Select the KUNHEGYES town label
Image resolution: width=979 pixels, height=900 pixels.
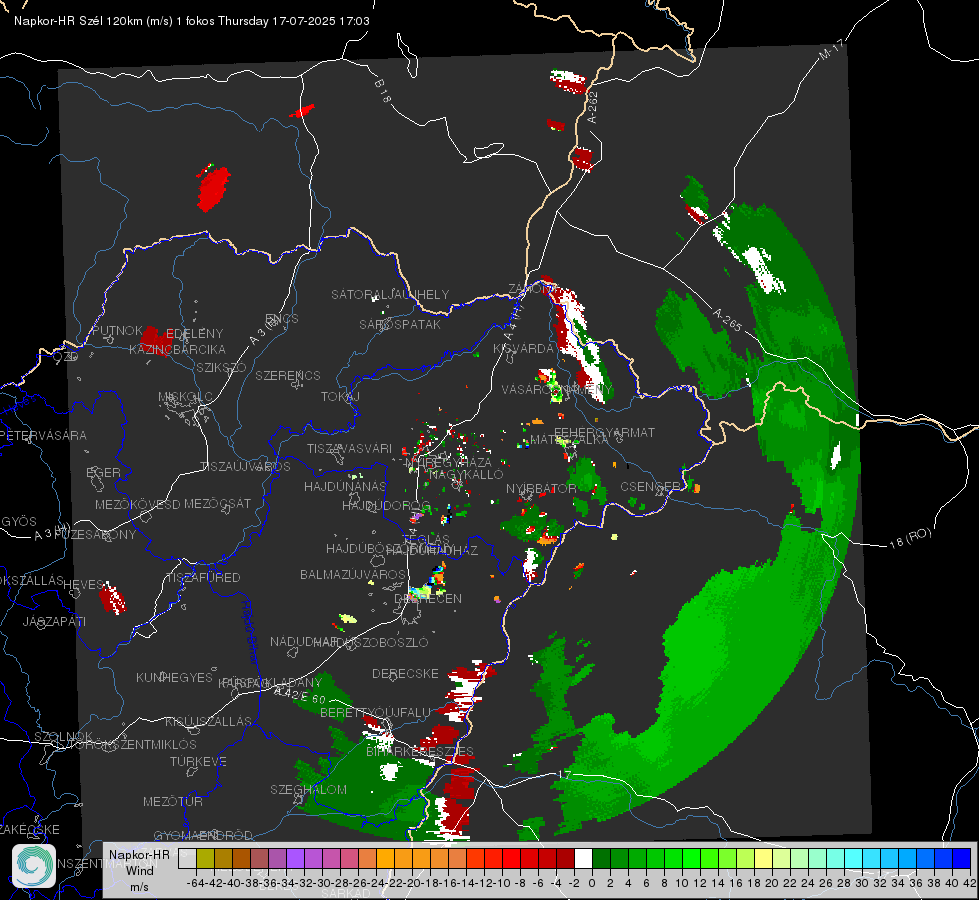coord(174,678)
